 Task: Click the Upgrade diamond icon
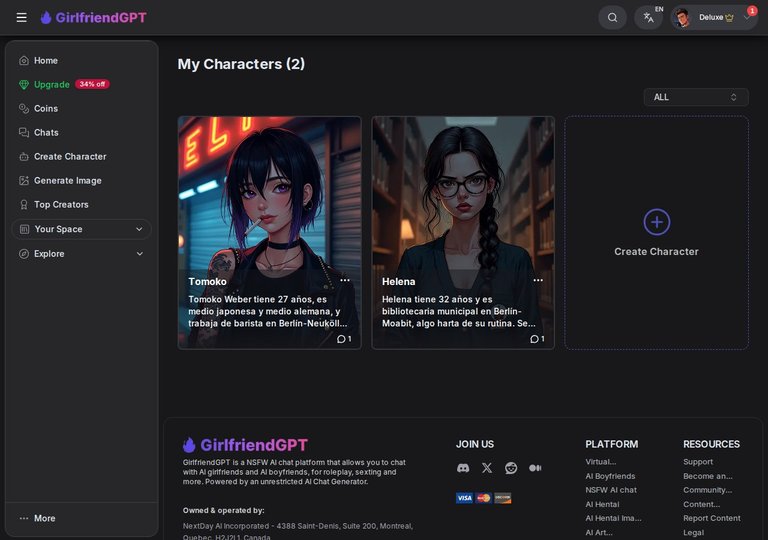(x=24, y=84)
